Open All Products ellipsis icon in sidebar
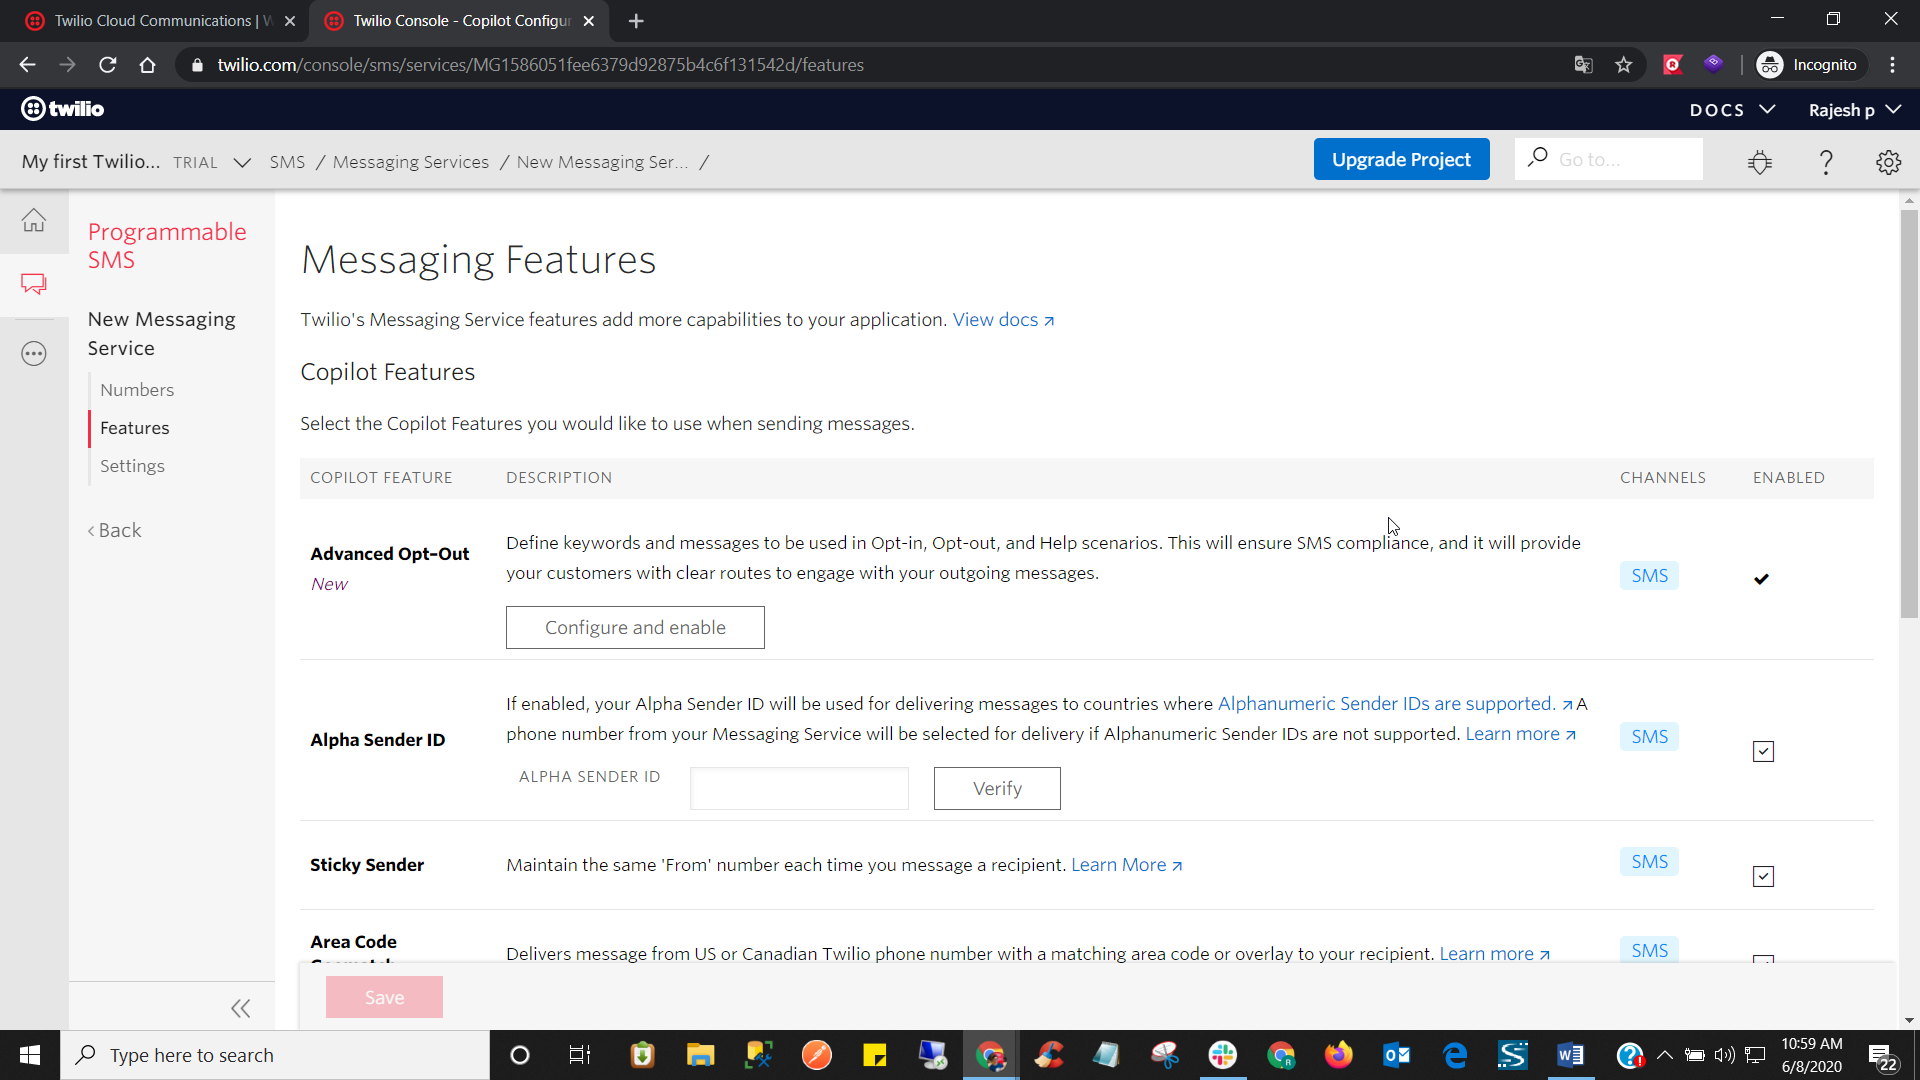Image resolution: width=1920 pixels, height=1080 pixels. pyautogui.click(x=34, y=353)
